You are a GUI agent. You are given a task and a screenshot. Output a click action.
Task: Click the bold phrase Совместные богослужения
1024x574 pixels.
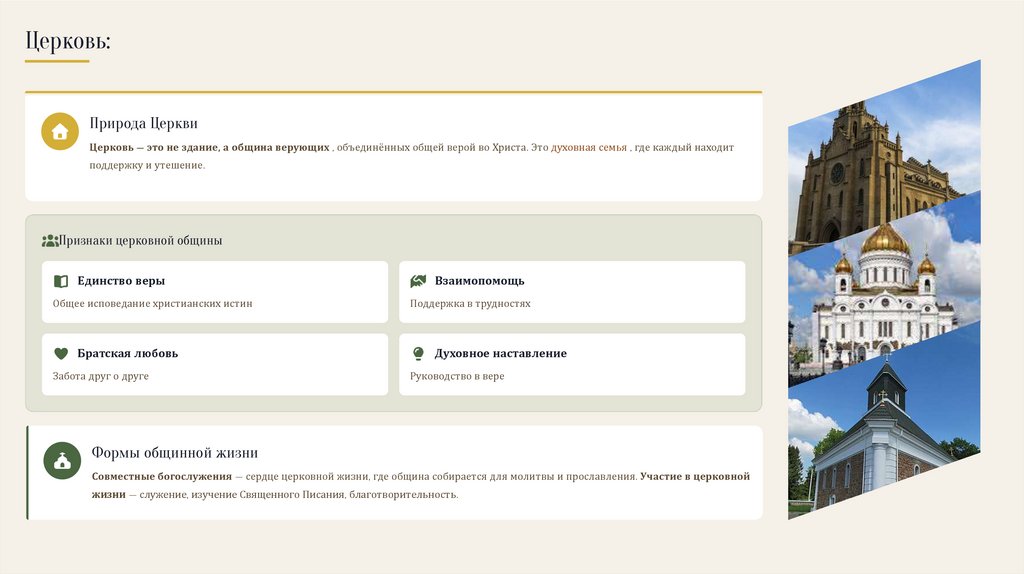[x=162, y=477]
